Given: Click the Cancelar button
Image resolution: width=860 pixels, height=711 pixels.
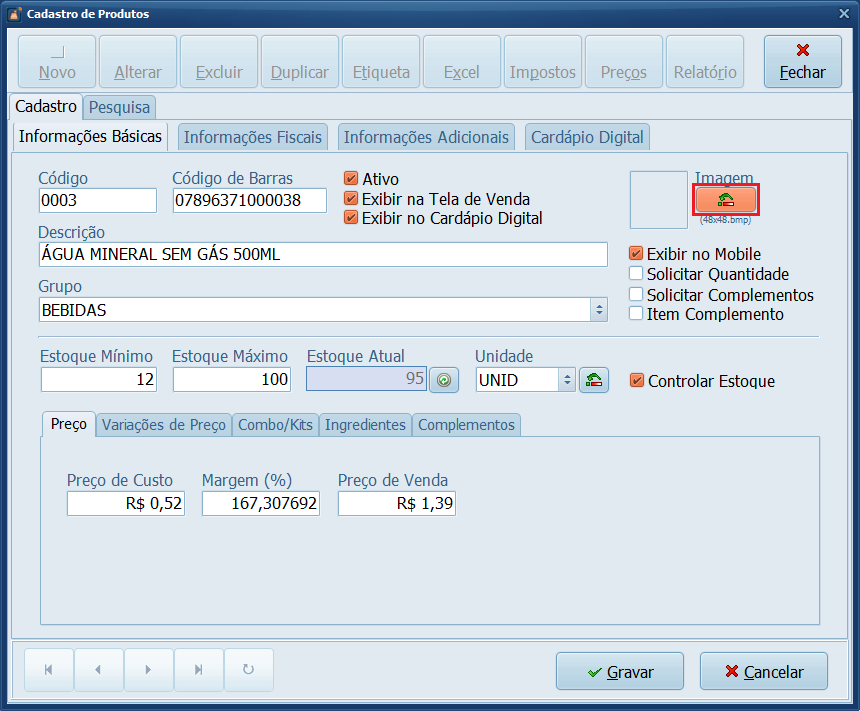Looking at the screenshot, I should click(x=764, y=672).
